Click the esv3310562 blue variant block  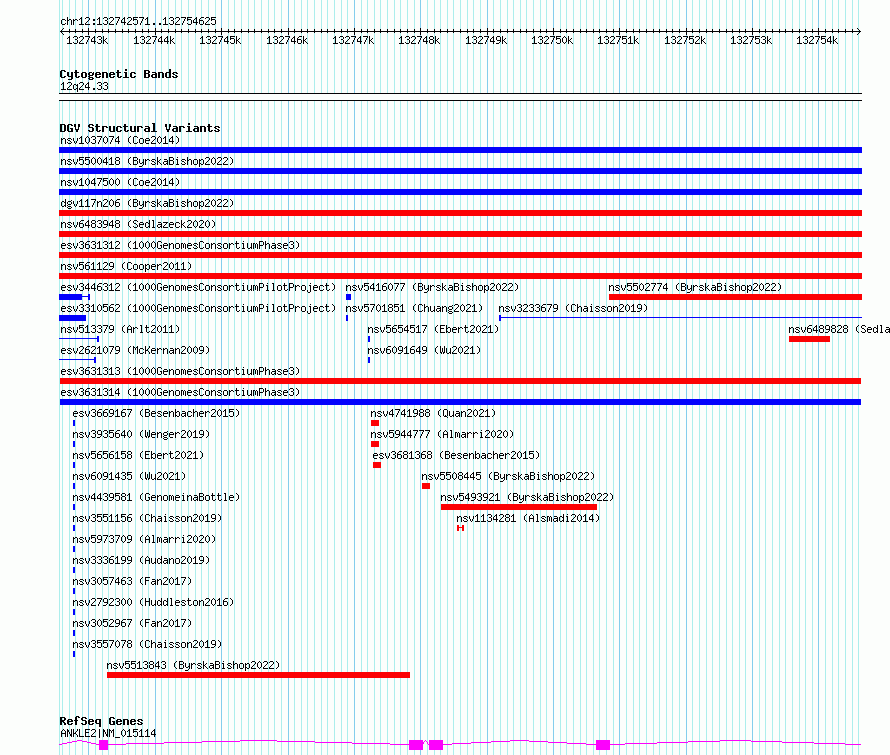coord(73,318)
